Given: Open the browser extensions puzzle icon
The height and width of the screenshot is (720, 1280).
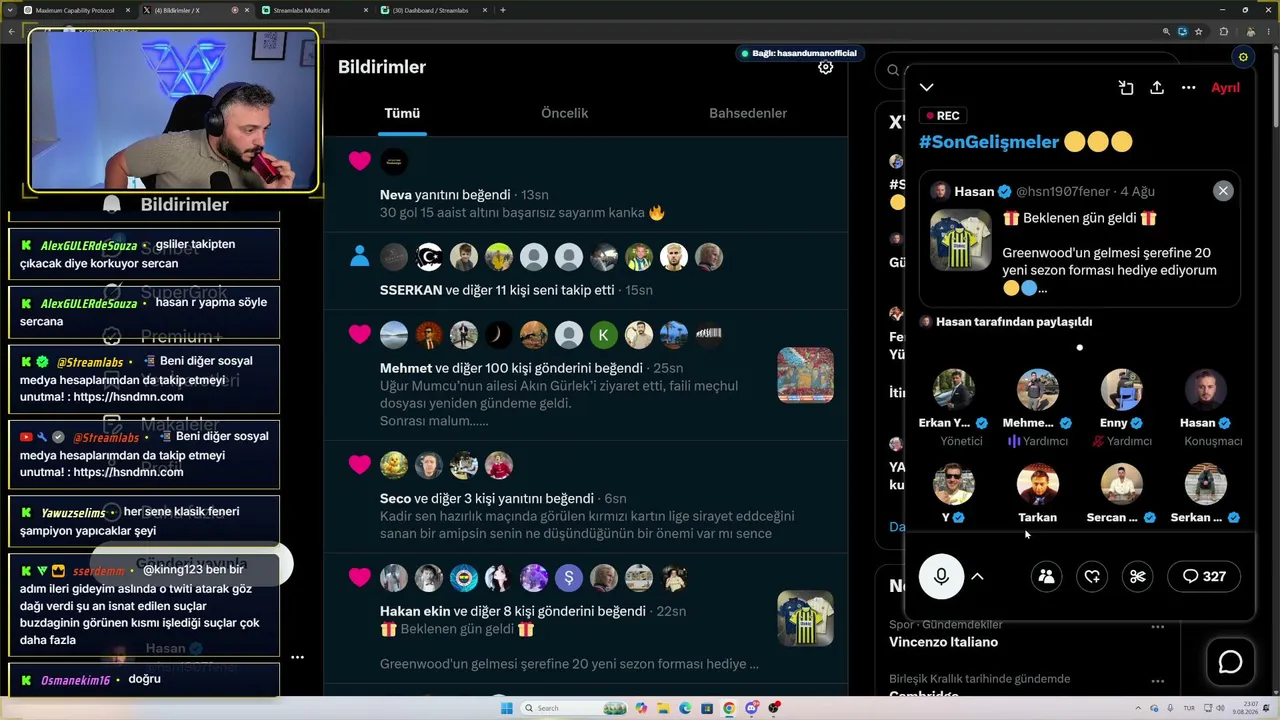Looking at the screenshot, I should tap(1223, 31).
